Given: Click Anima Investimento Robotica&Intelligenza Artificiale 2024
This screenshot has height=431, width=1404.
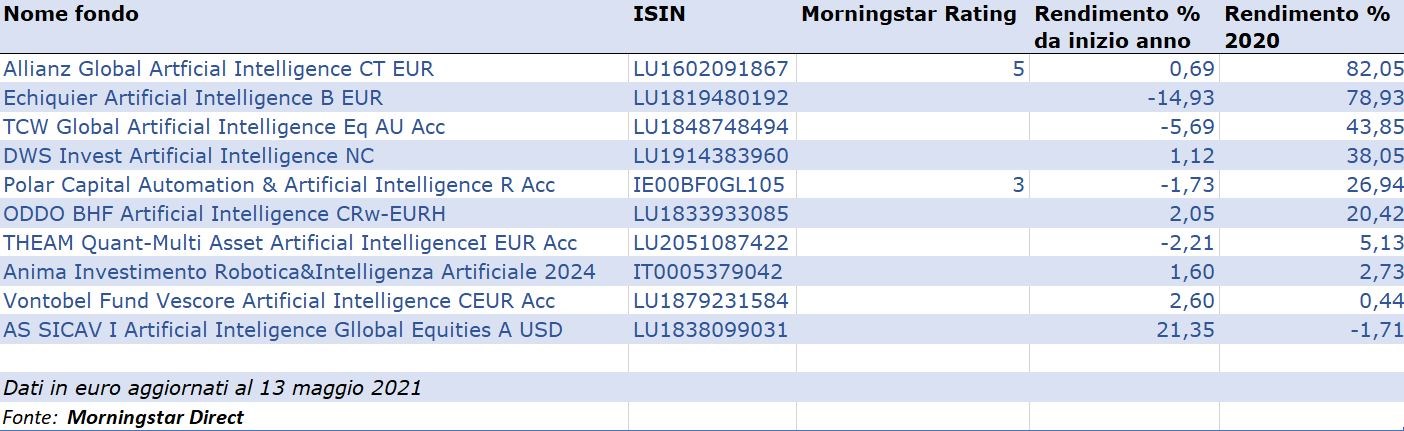Looking at the screenshot, I should coord(299,272).
